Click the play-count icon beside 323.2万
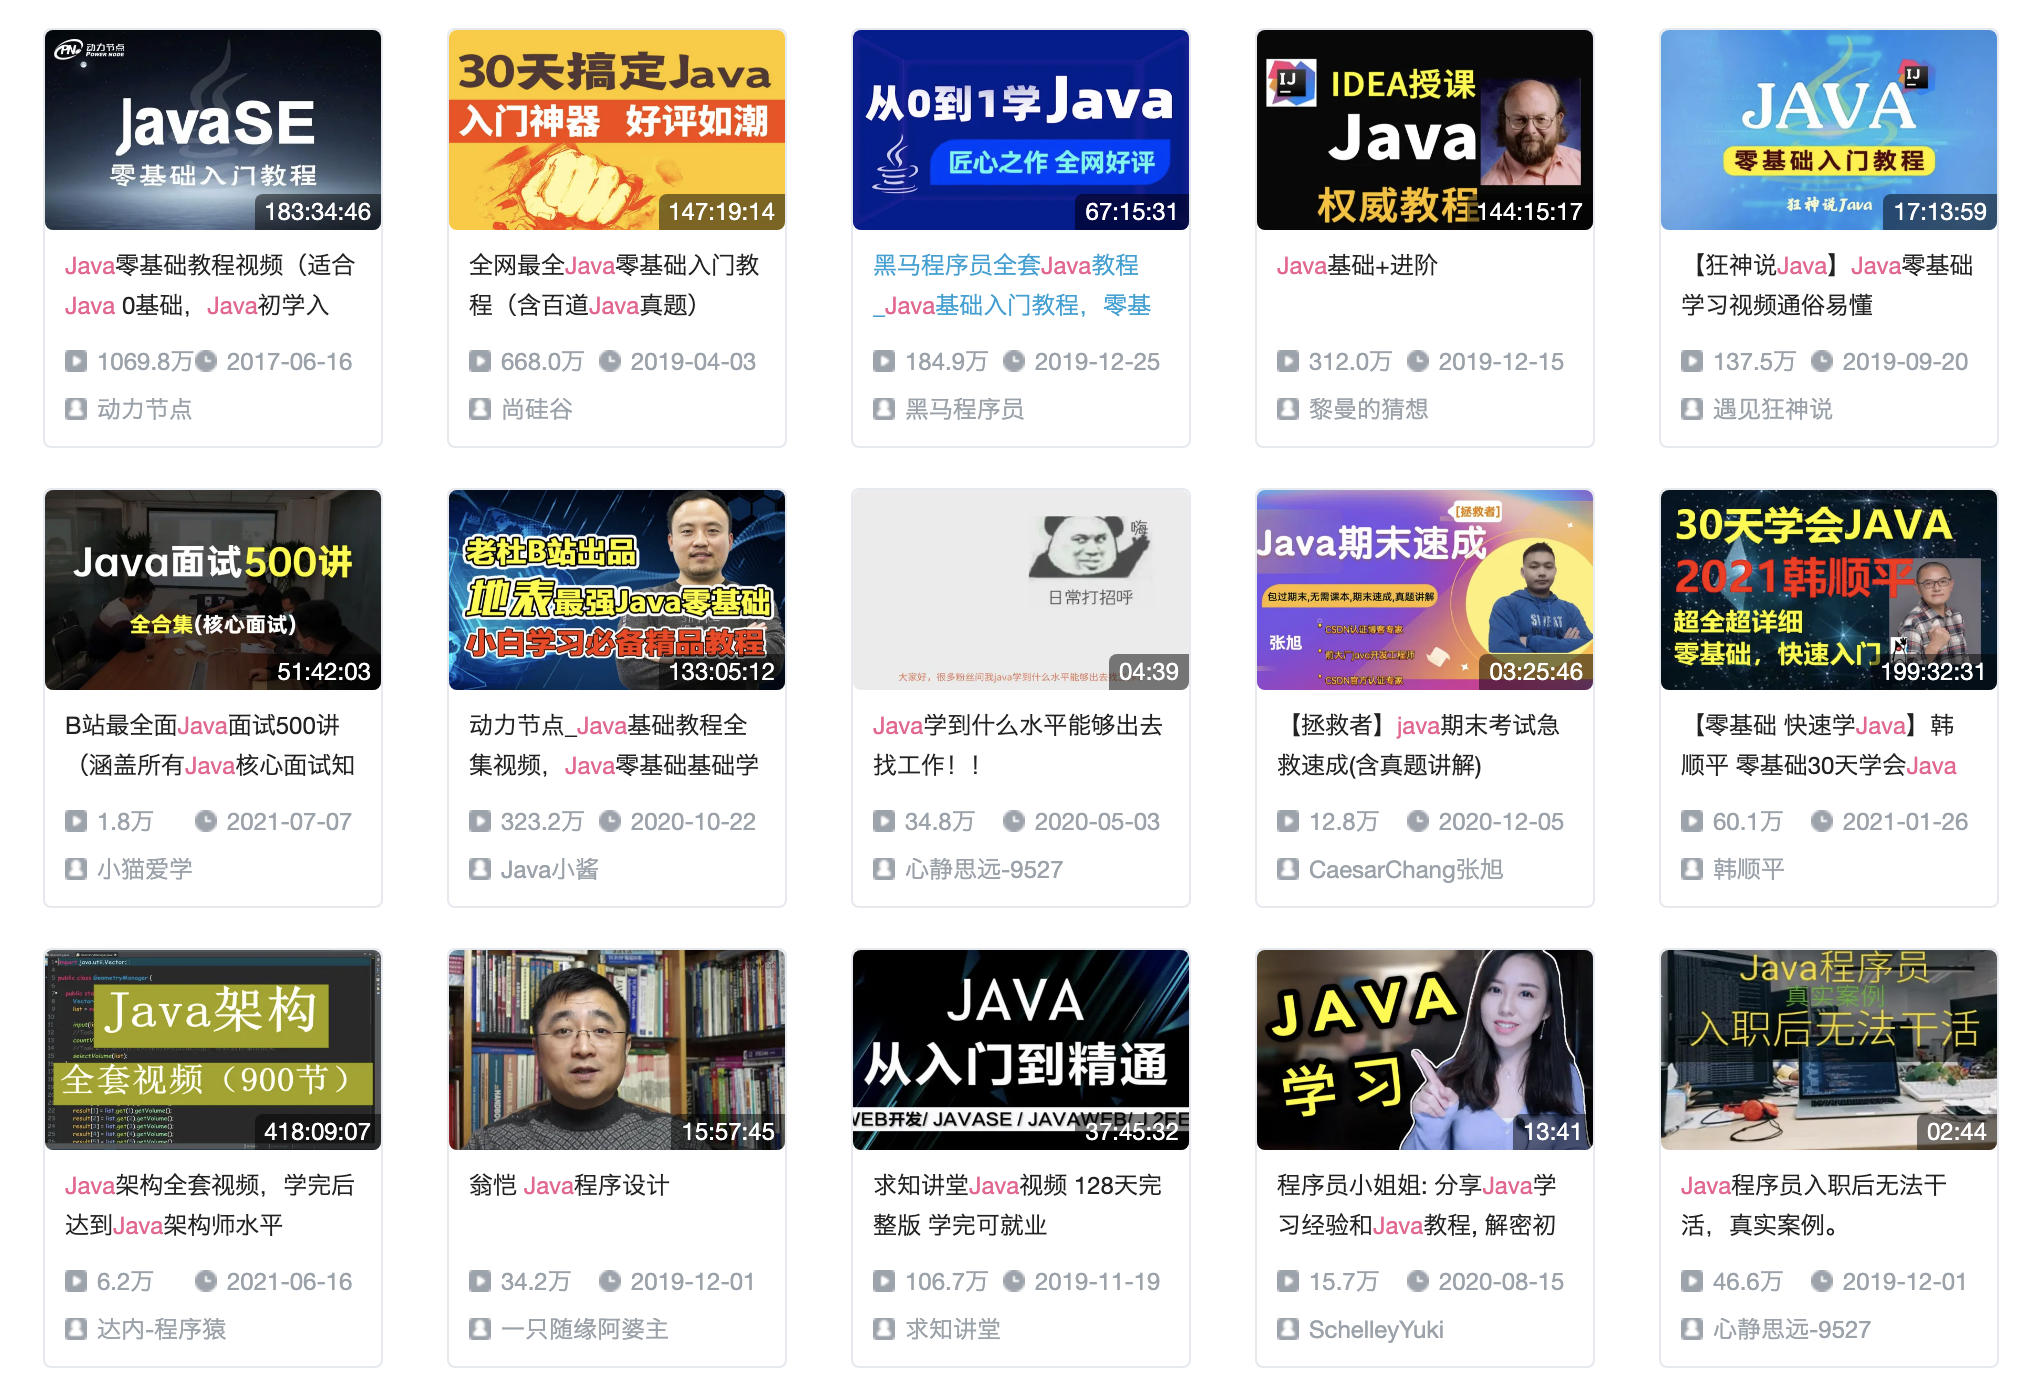The image size is (2024, 1384). pos(480,822)
